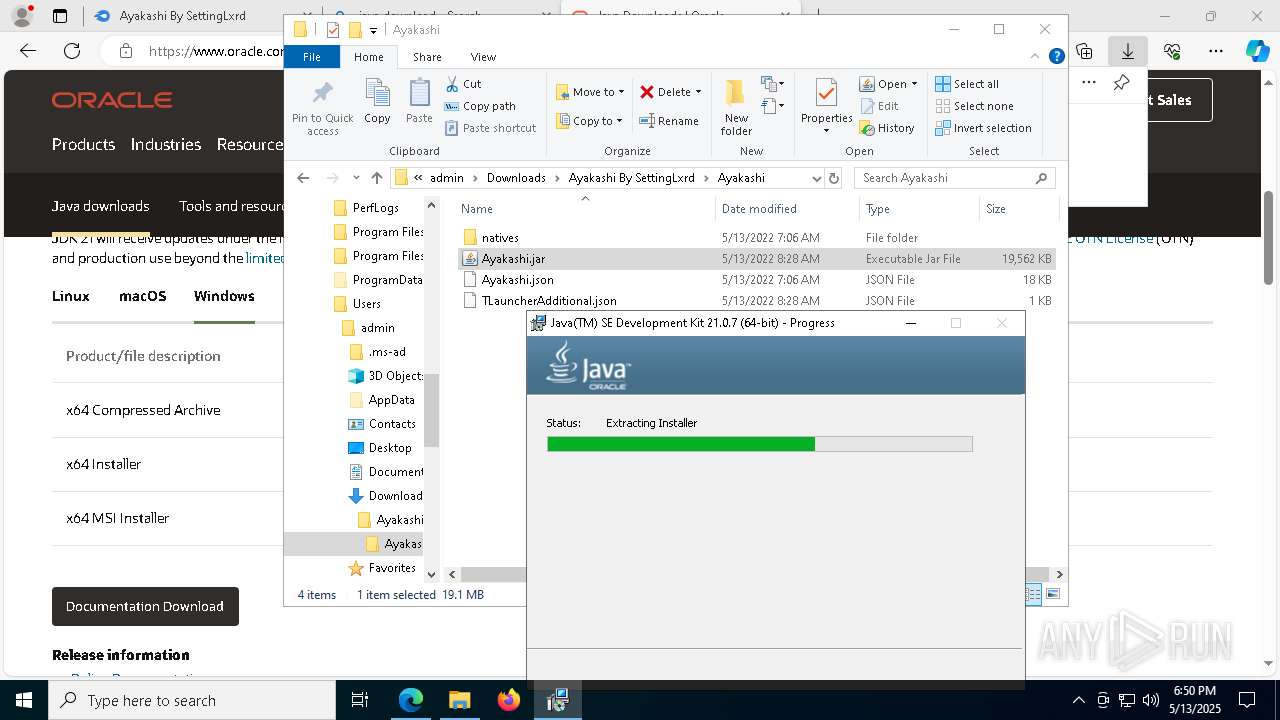The width and height of the screenshot is (1280, 720).
Task: Switch to the Share ribbon tab
Action: coord(427,57)
